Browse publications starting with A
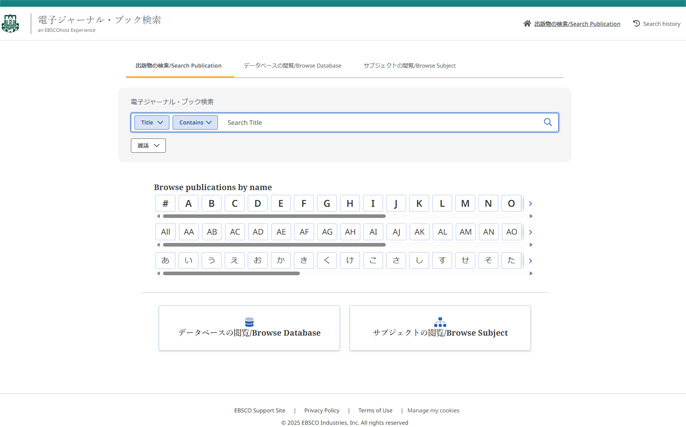 tap(189, 203)
